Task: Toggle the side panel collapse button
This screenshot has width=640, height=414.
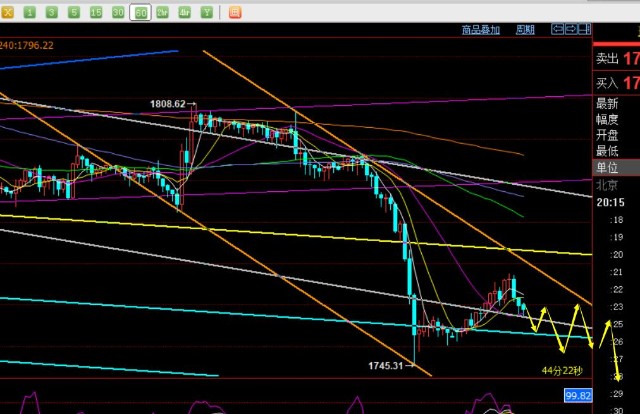Action: tap(583, 30)
